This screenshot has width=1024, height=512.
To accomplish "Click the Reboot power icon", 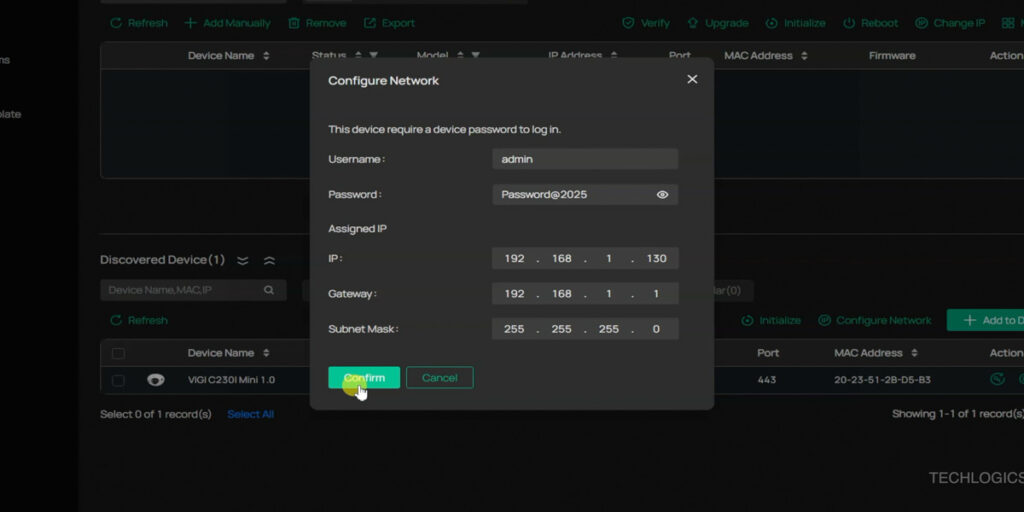I will (x=849, y=23).
